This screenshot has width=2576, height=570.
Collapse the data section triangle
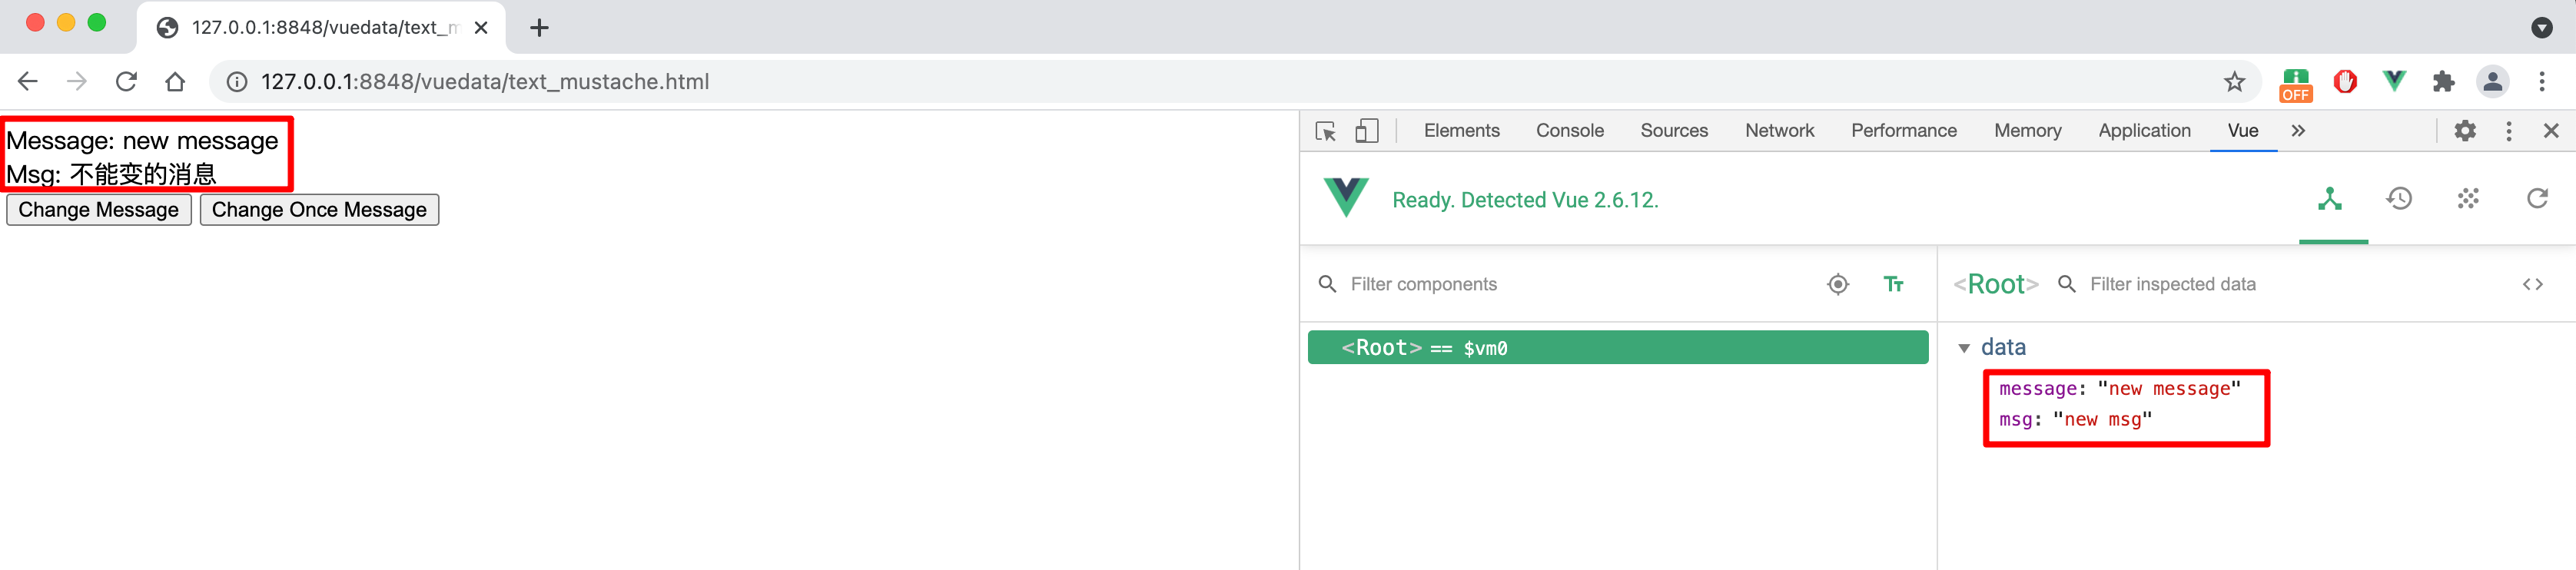click(1964, 348)
